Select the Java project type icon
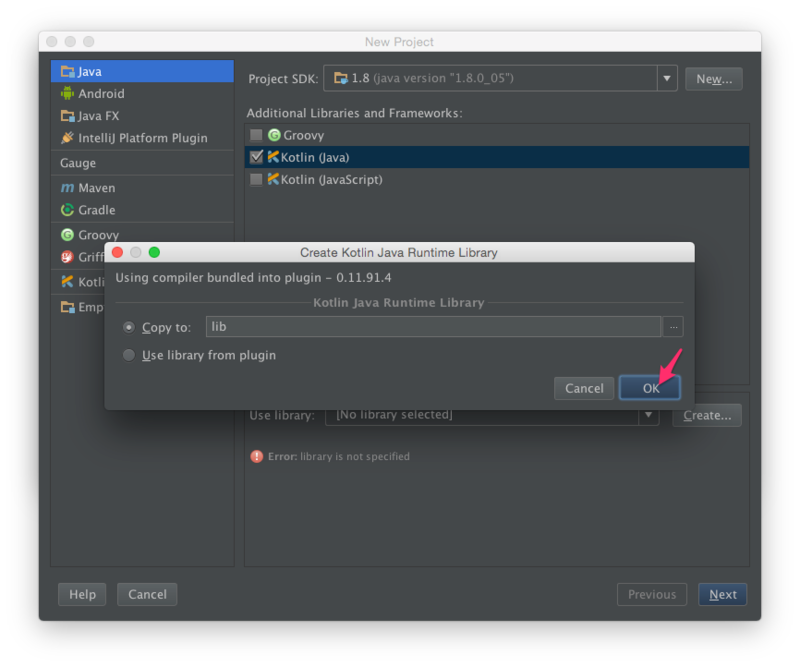The height and width of the screenshot is (667, 800). tap(67, 71)
